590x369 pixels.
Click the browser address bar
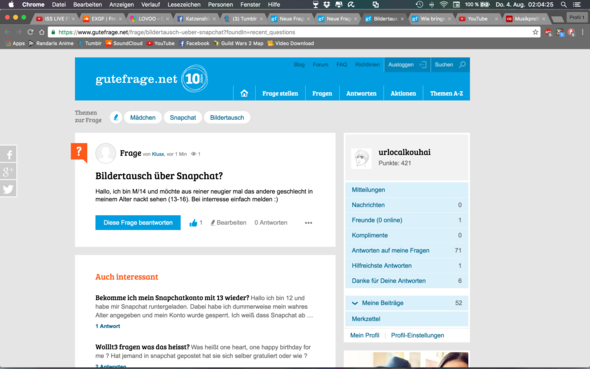tap(293, 32)
